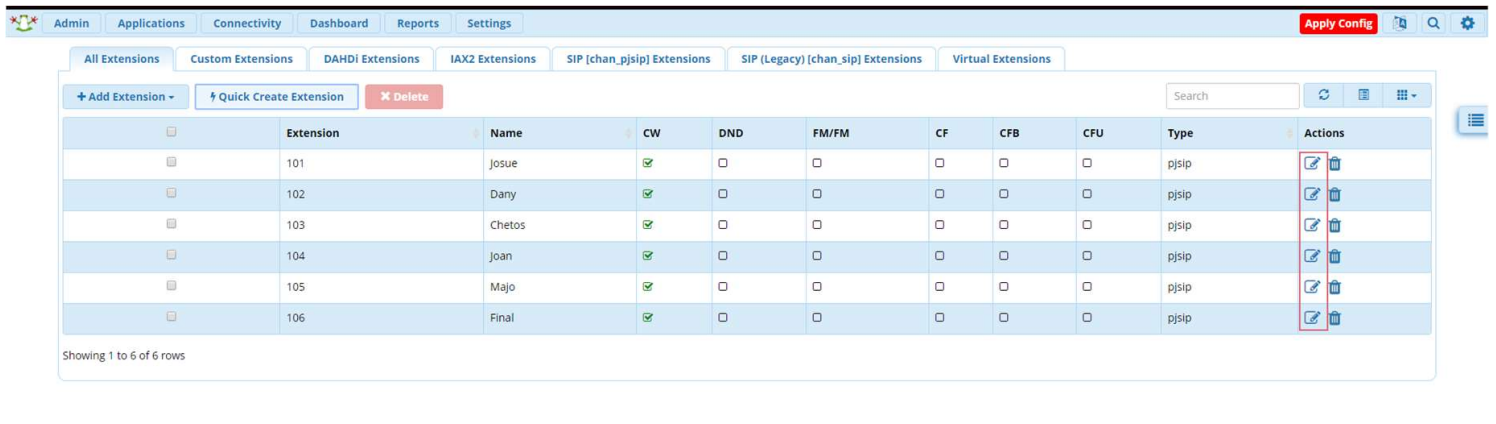1496x424 pixels.
Task: Open the Admin menu
Action: click(71, 23)
